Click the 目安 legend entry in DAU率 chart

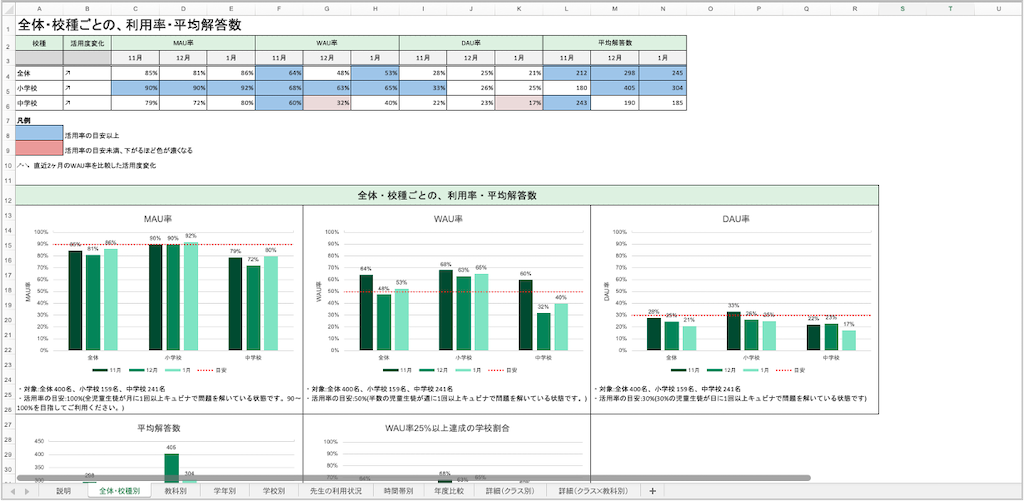790,370
